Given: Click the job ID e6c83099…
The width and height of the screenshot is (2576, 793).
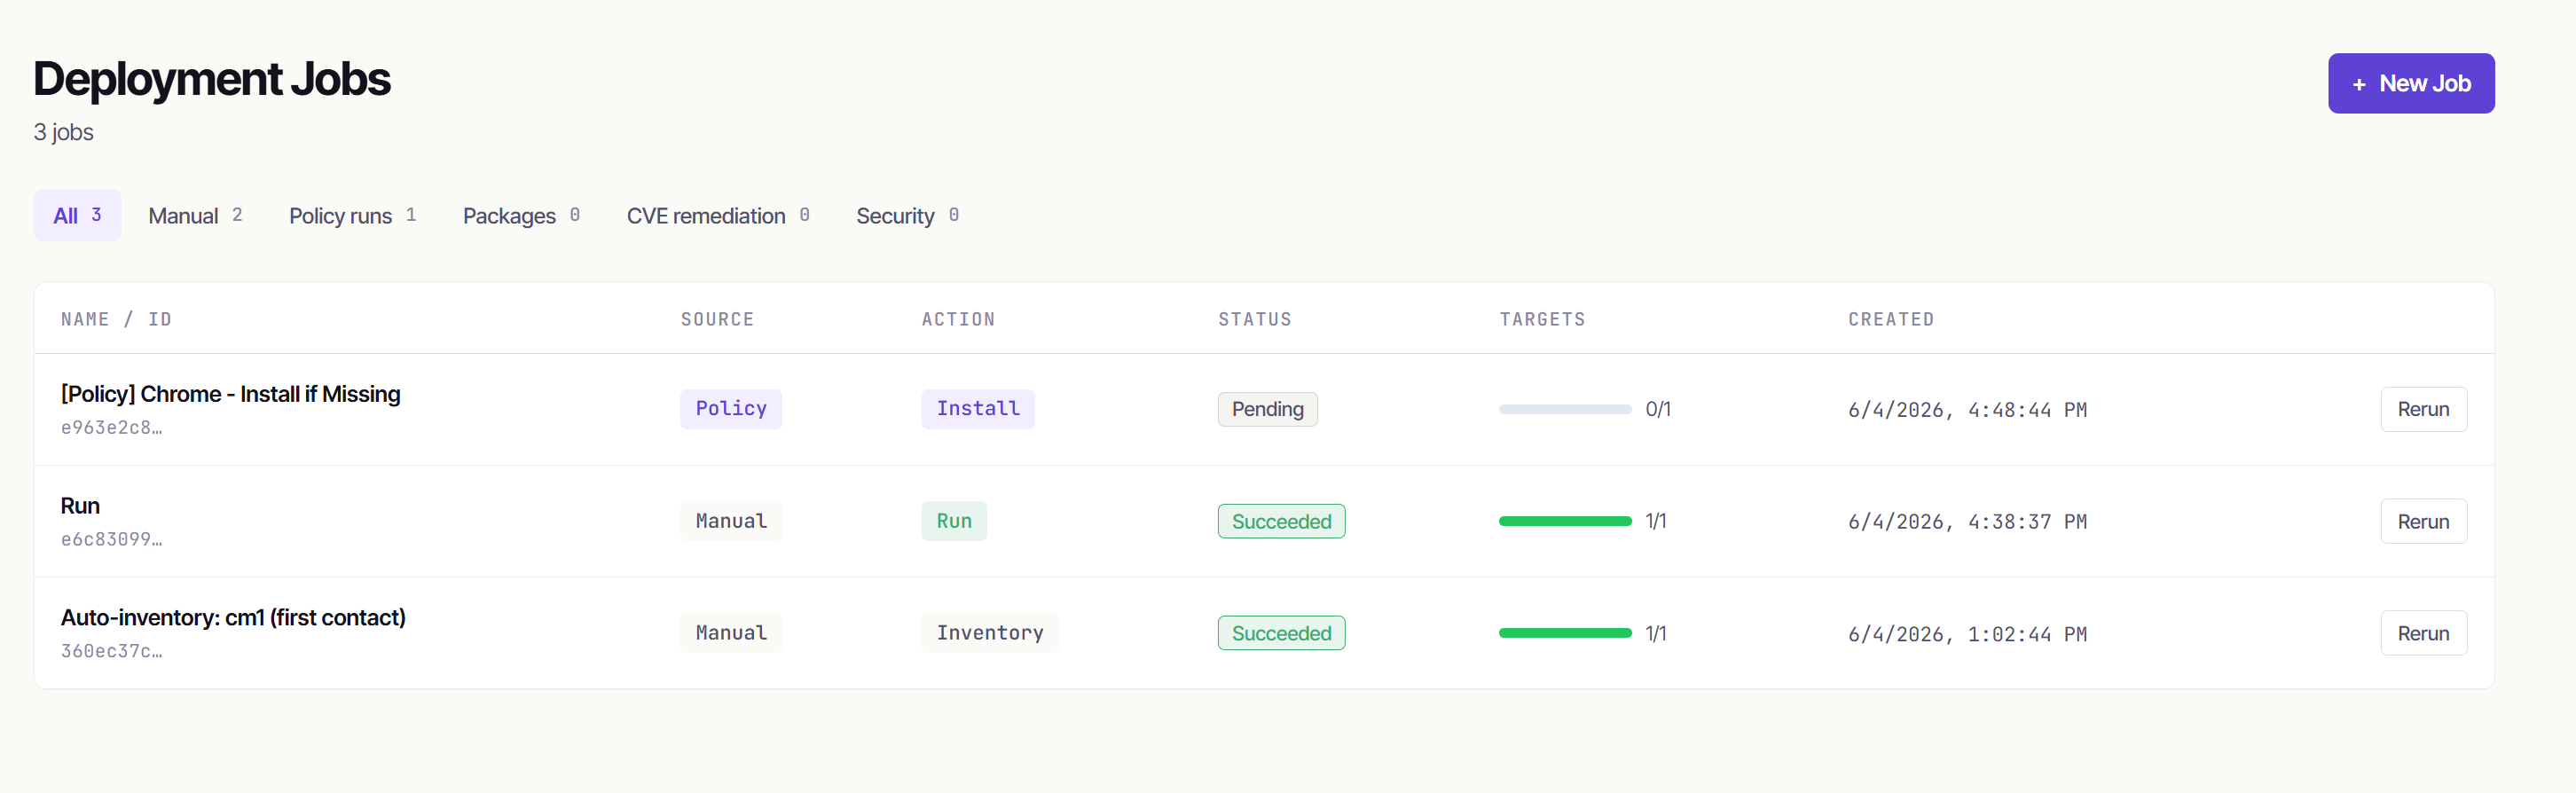Looking at the screenshot, I should [111, 540].
